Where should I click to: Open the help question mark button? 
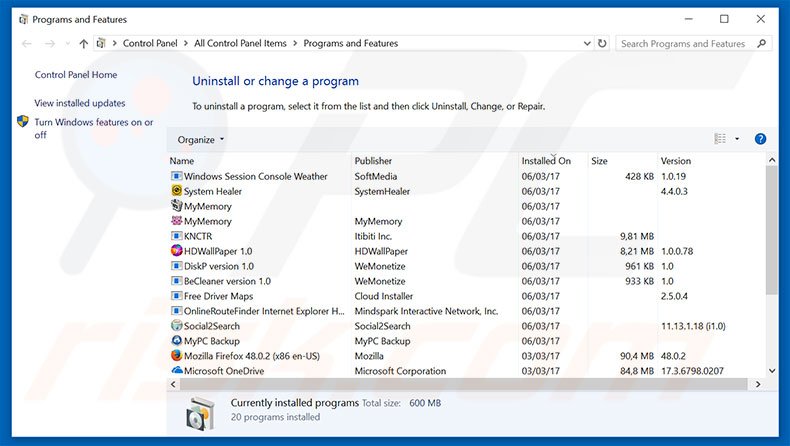coord(760,139)
